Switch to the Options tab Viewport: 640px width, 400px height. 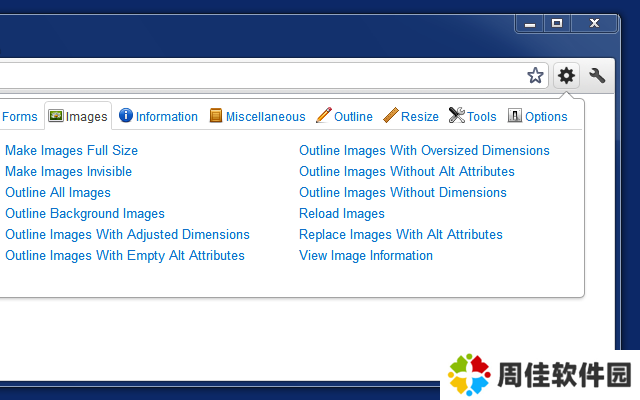click(537, 117)
